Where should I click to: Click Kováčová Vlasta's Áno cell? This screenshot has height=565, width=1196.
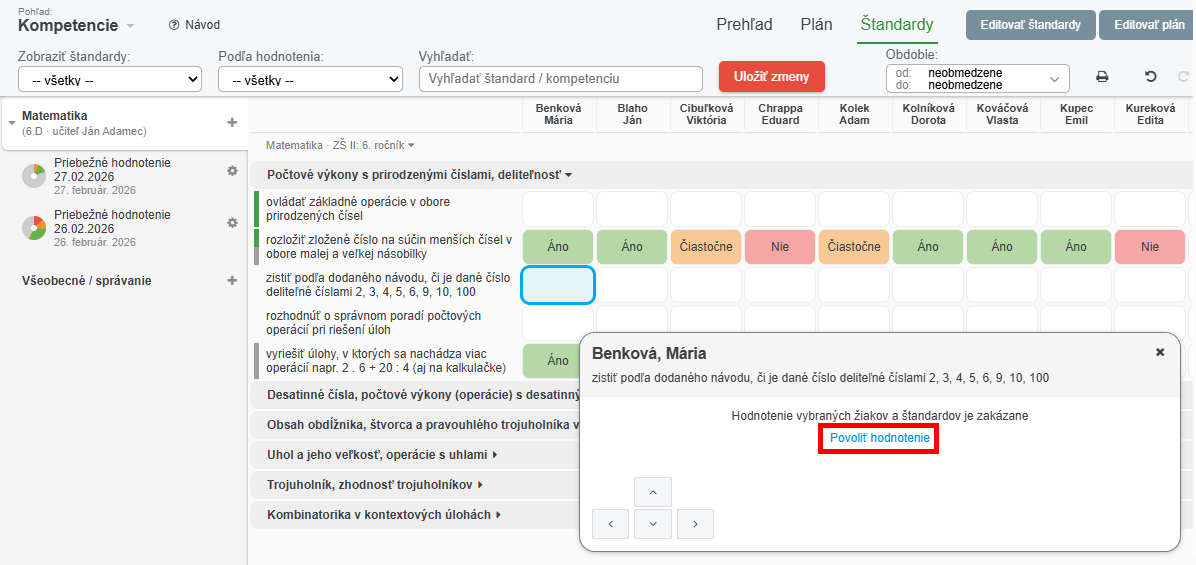tap(1002, 247)
